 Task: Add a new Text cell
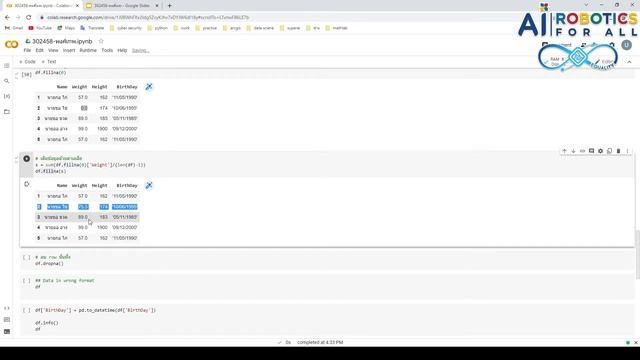tap(49, 62)
